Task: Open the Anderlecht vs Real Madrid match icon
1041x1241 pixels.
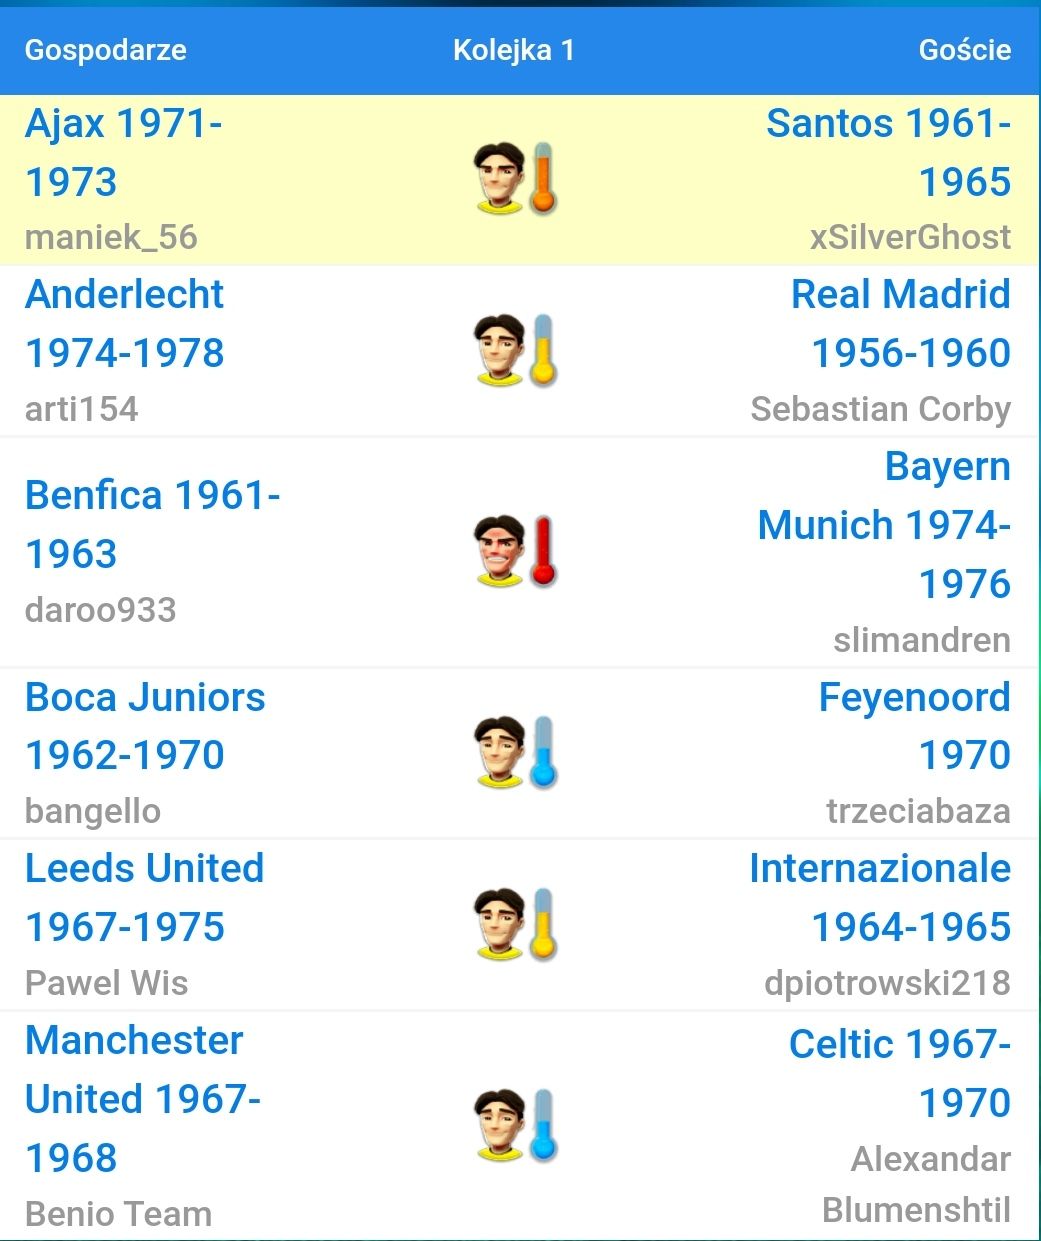Action: (515, 350)
